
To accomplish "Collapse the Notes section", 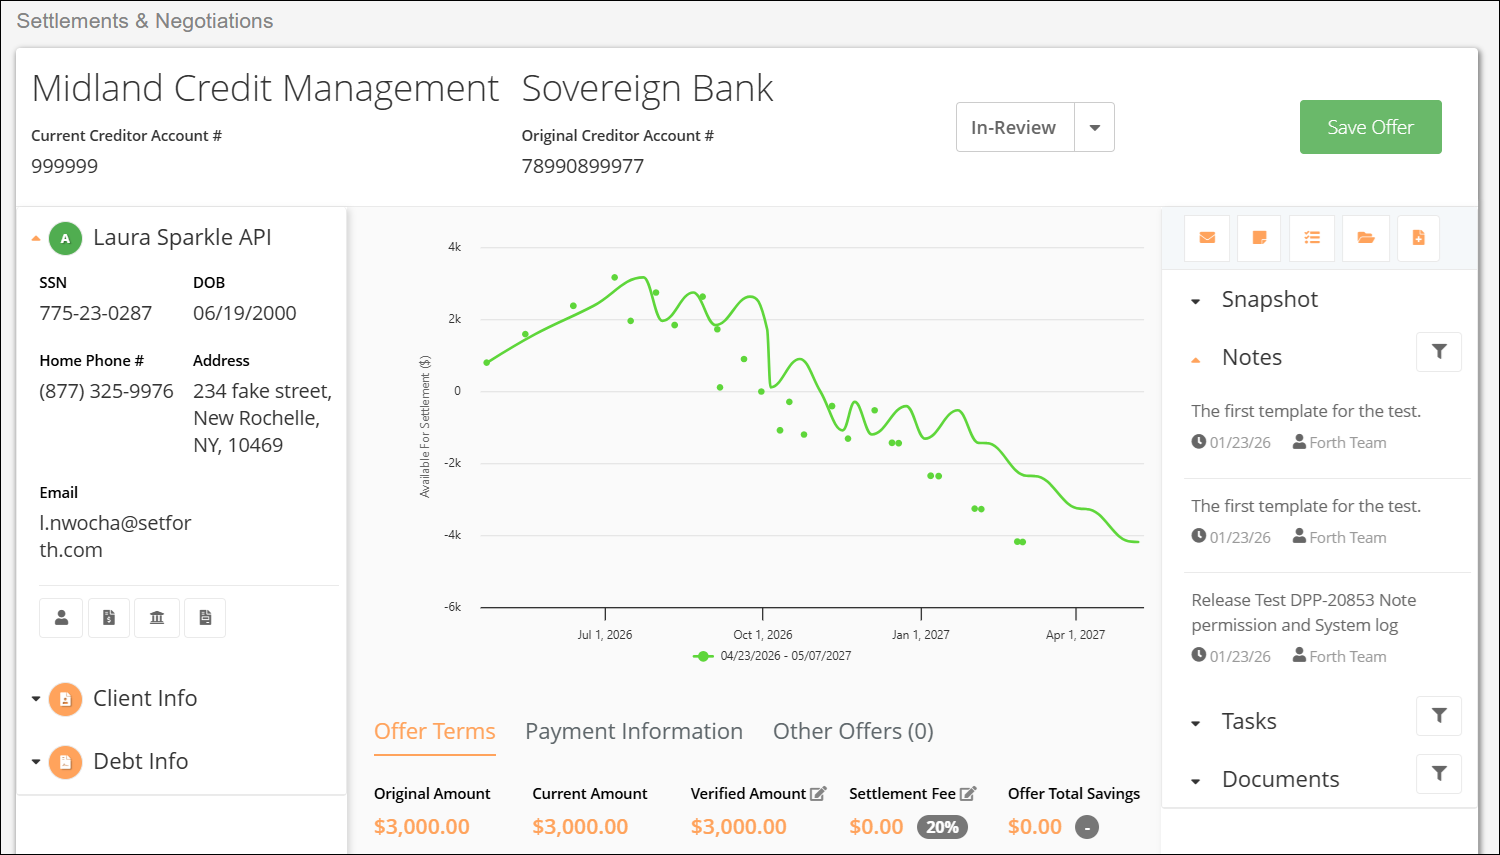I will 1196,360.
